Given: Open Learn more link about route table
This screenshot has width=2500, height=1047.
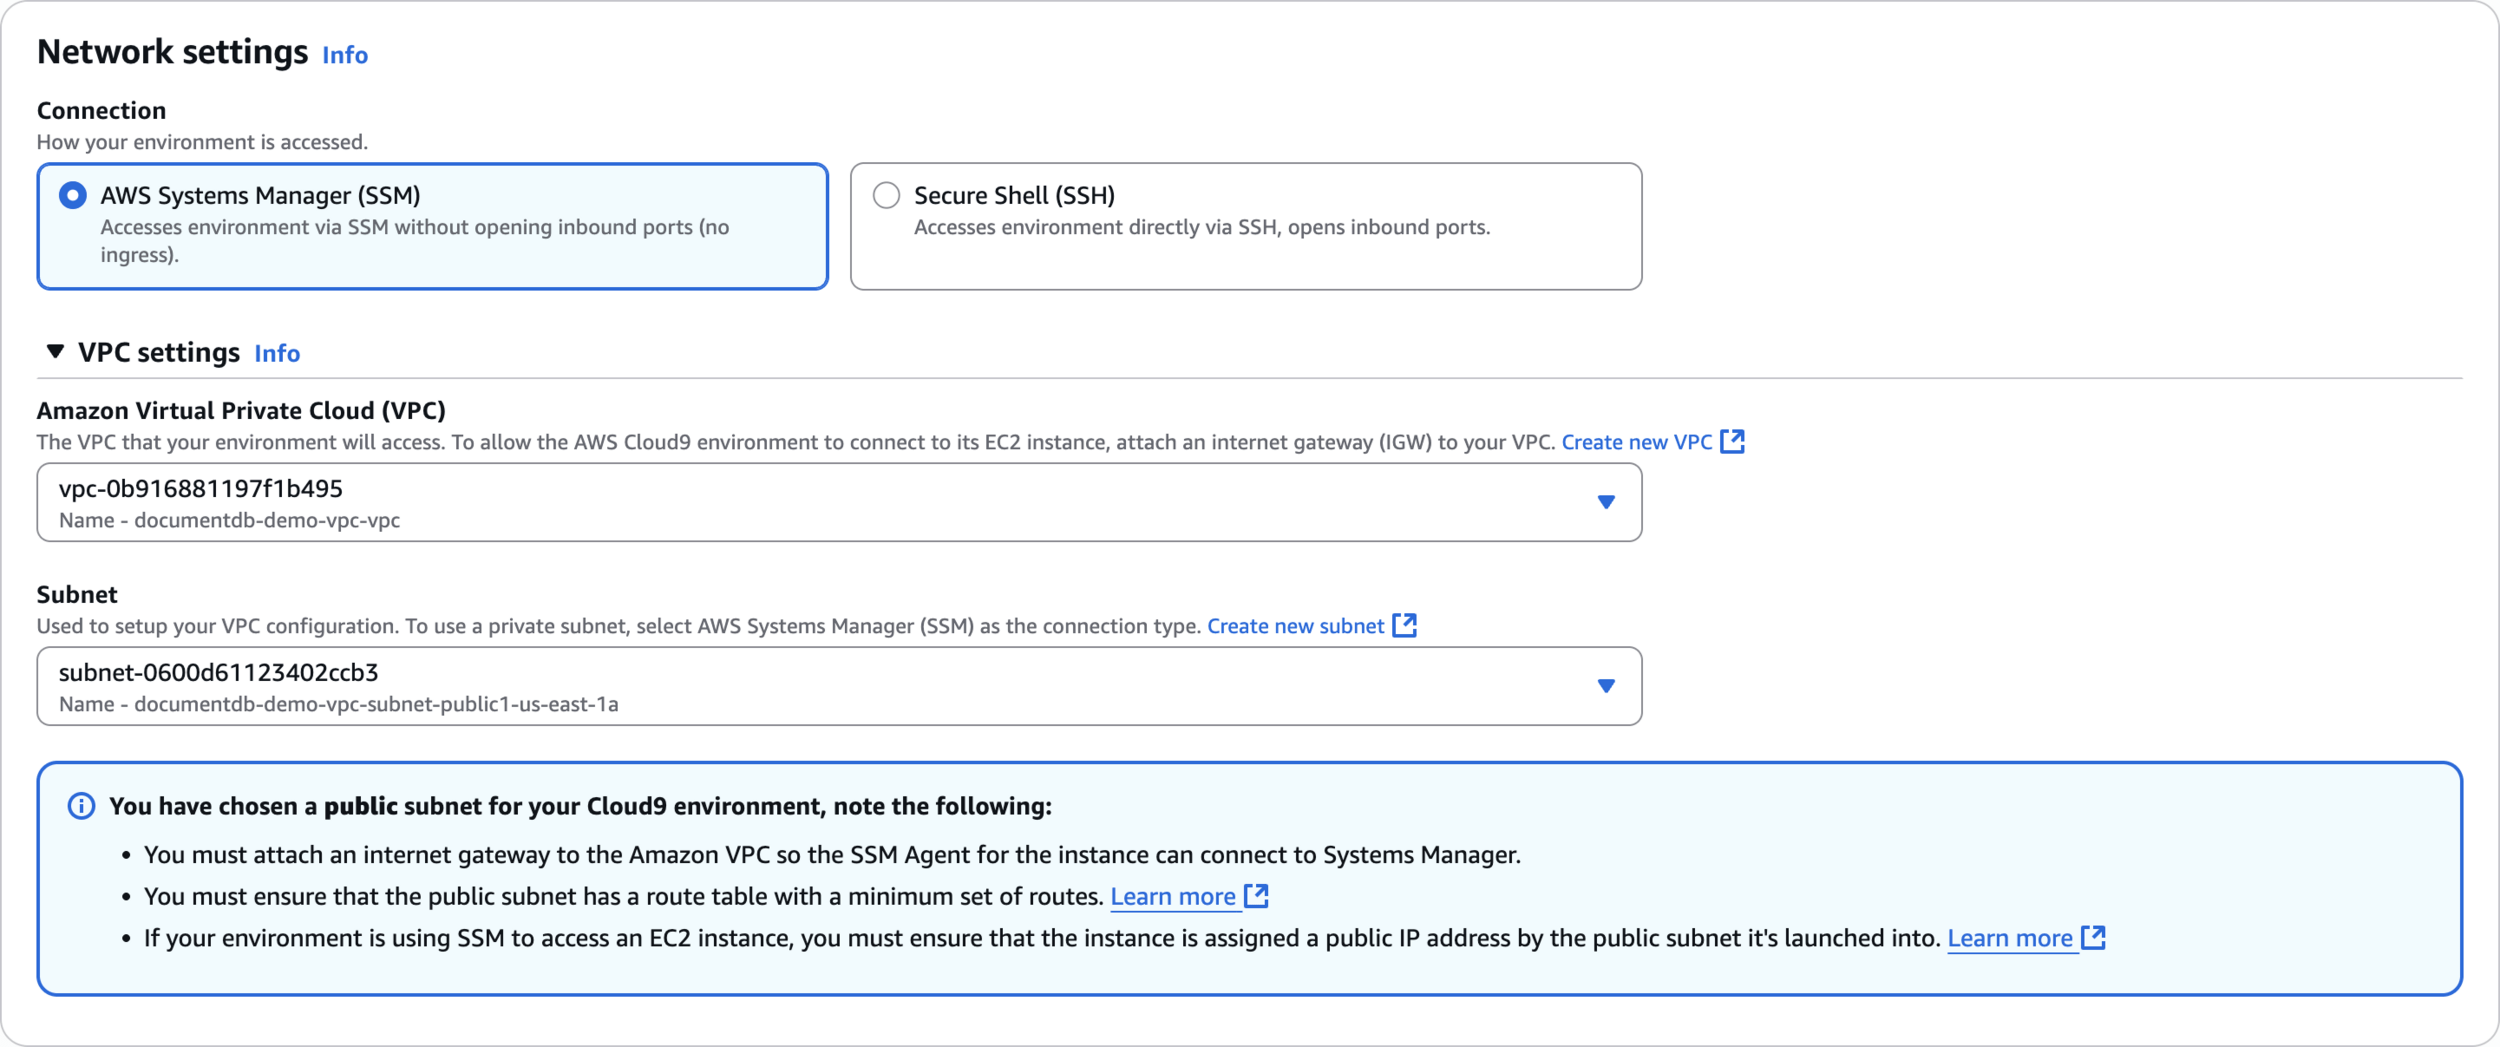Looking at the screenshot, I should coord(1173,896).
